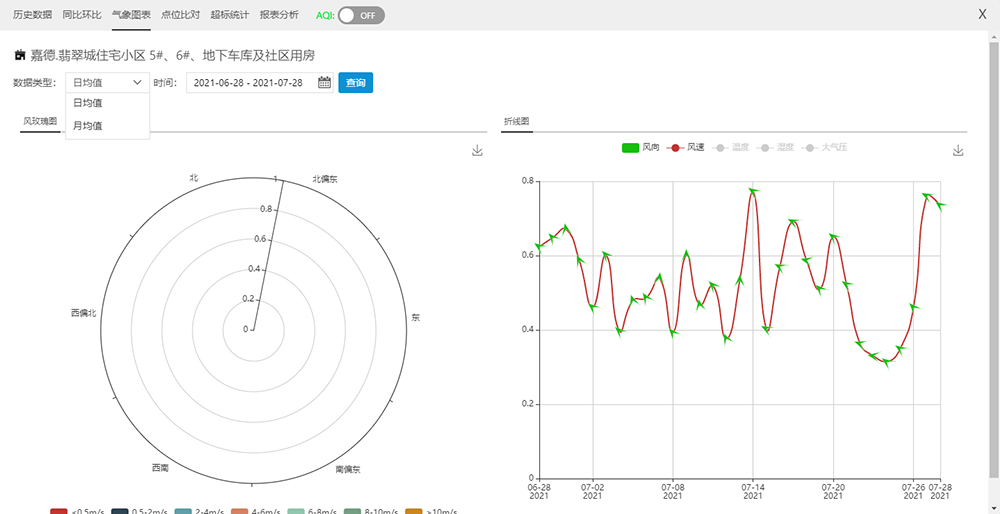Switch the AQI toggle on
1000x514 pixels.
click(360, 15)
